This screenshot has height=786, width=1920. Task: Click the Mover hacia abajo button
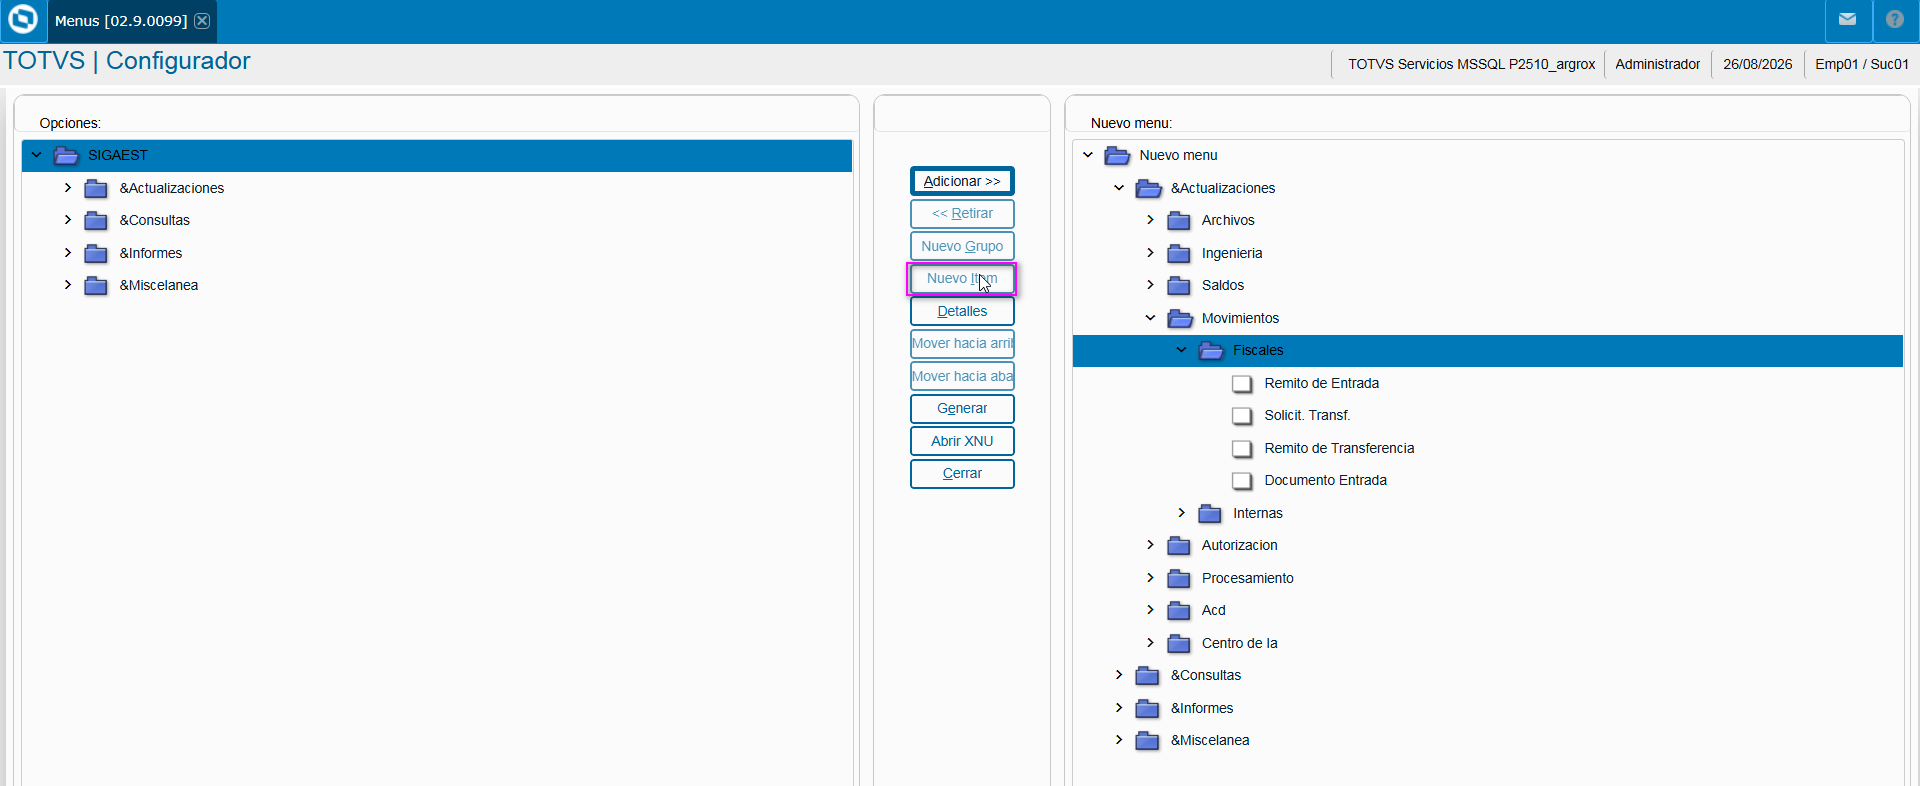(x=962, y=376)
